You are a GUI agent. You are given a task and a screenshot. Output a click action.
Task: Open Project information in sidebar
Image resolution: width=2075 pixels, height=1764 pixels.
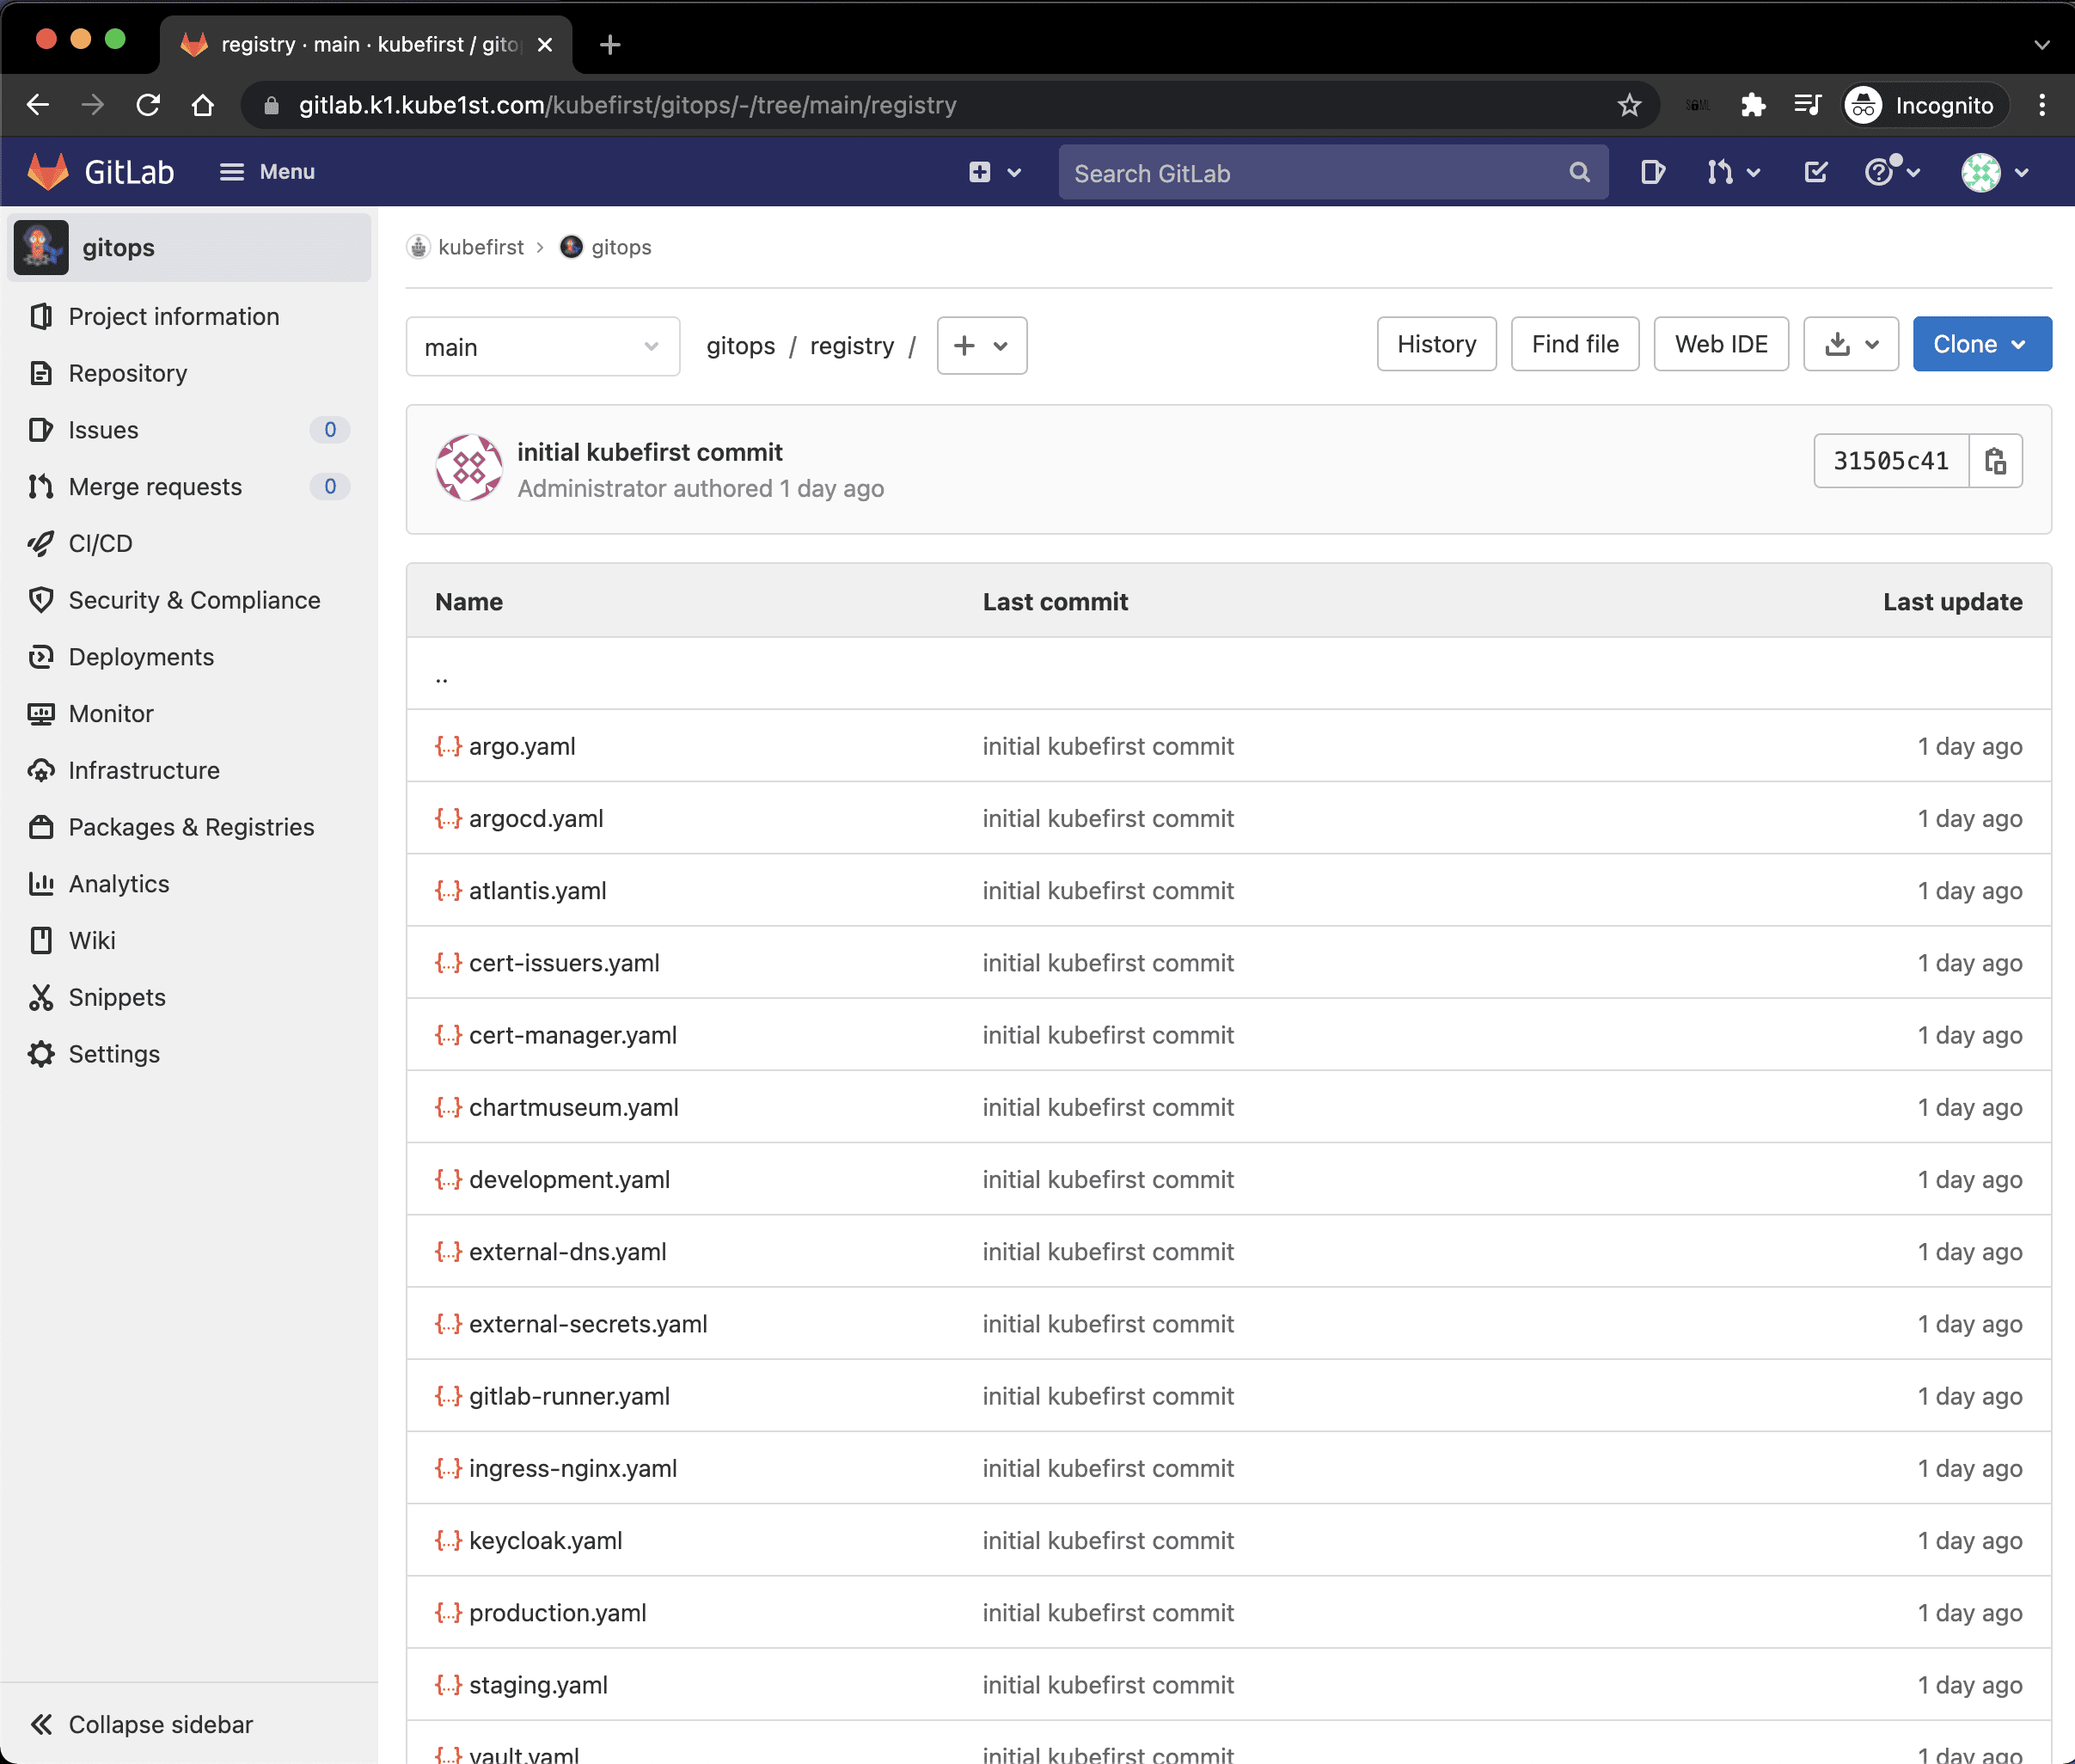174,316
